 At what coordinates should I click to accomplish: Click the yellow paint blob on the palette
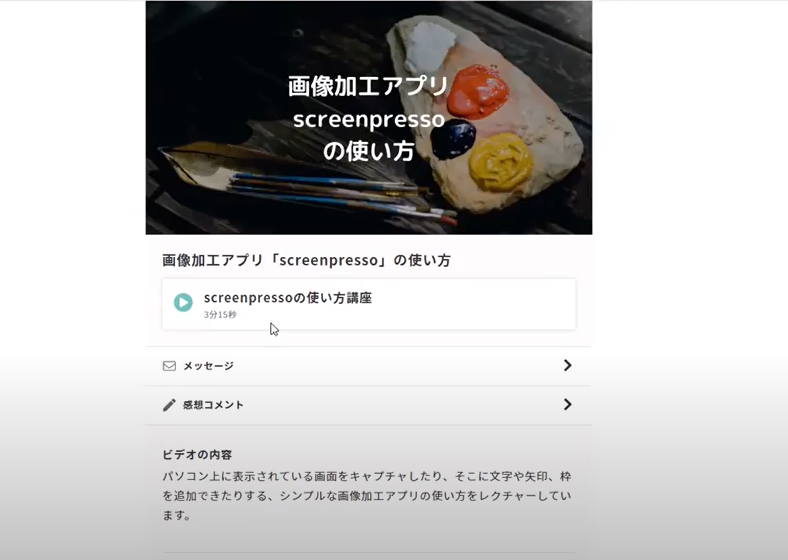coord(501,162)
